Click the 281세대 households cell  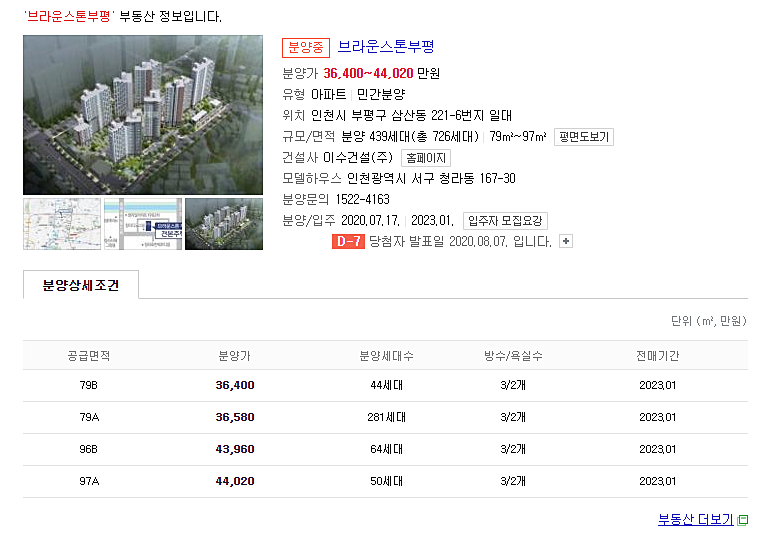[x=387, y=417]
